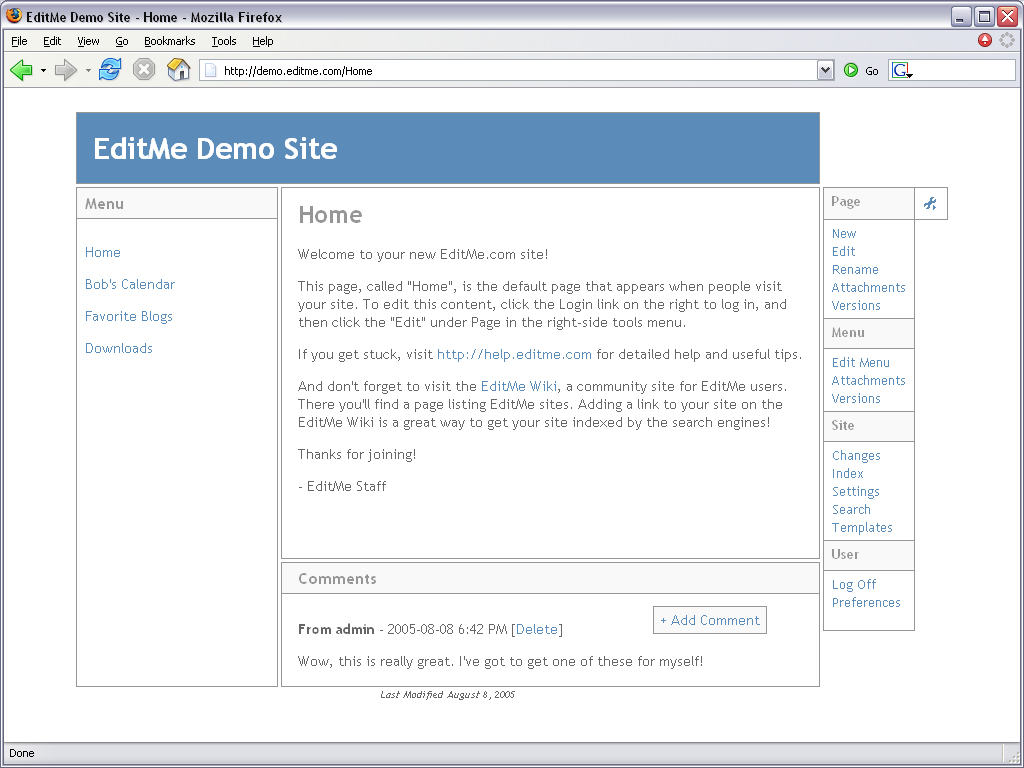Reload the page with the Refresh icon
The width and height of the screenshot is (1024, 768).
(x=110, y=69)
